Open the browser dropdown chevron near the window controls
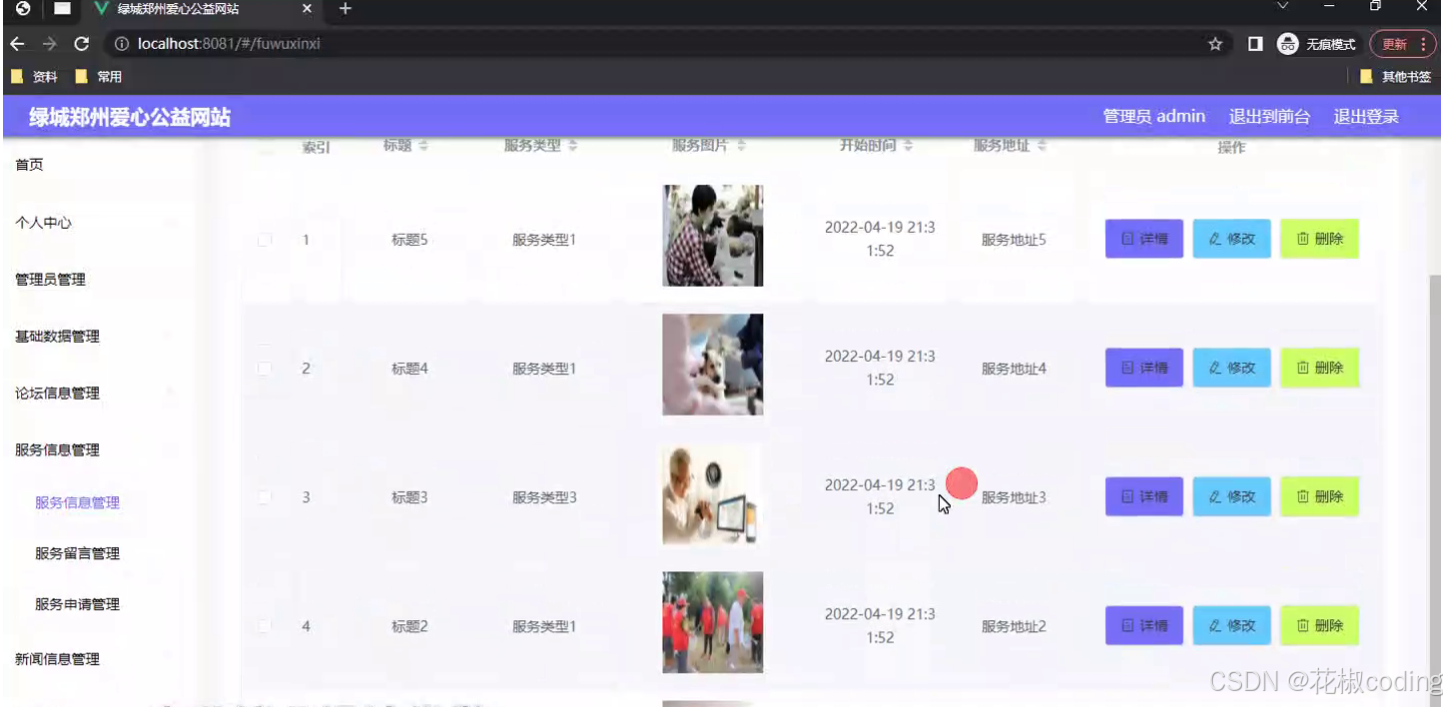Viewport: 1447px width, 707px height. (x=1283, y=7)
